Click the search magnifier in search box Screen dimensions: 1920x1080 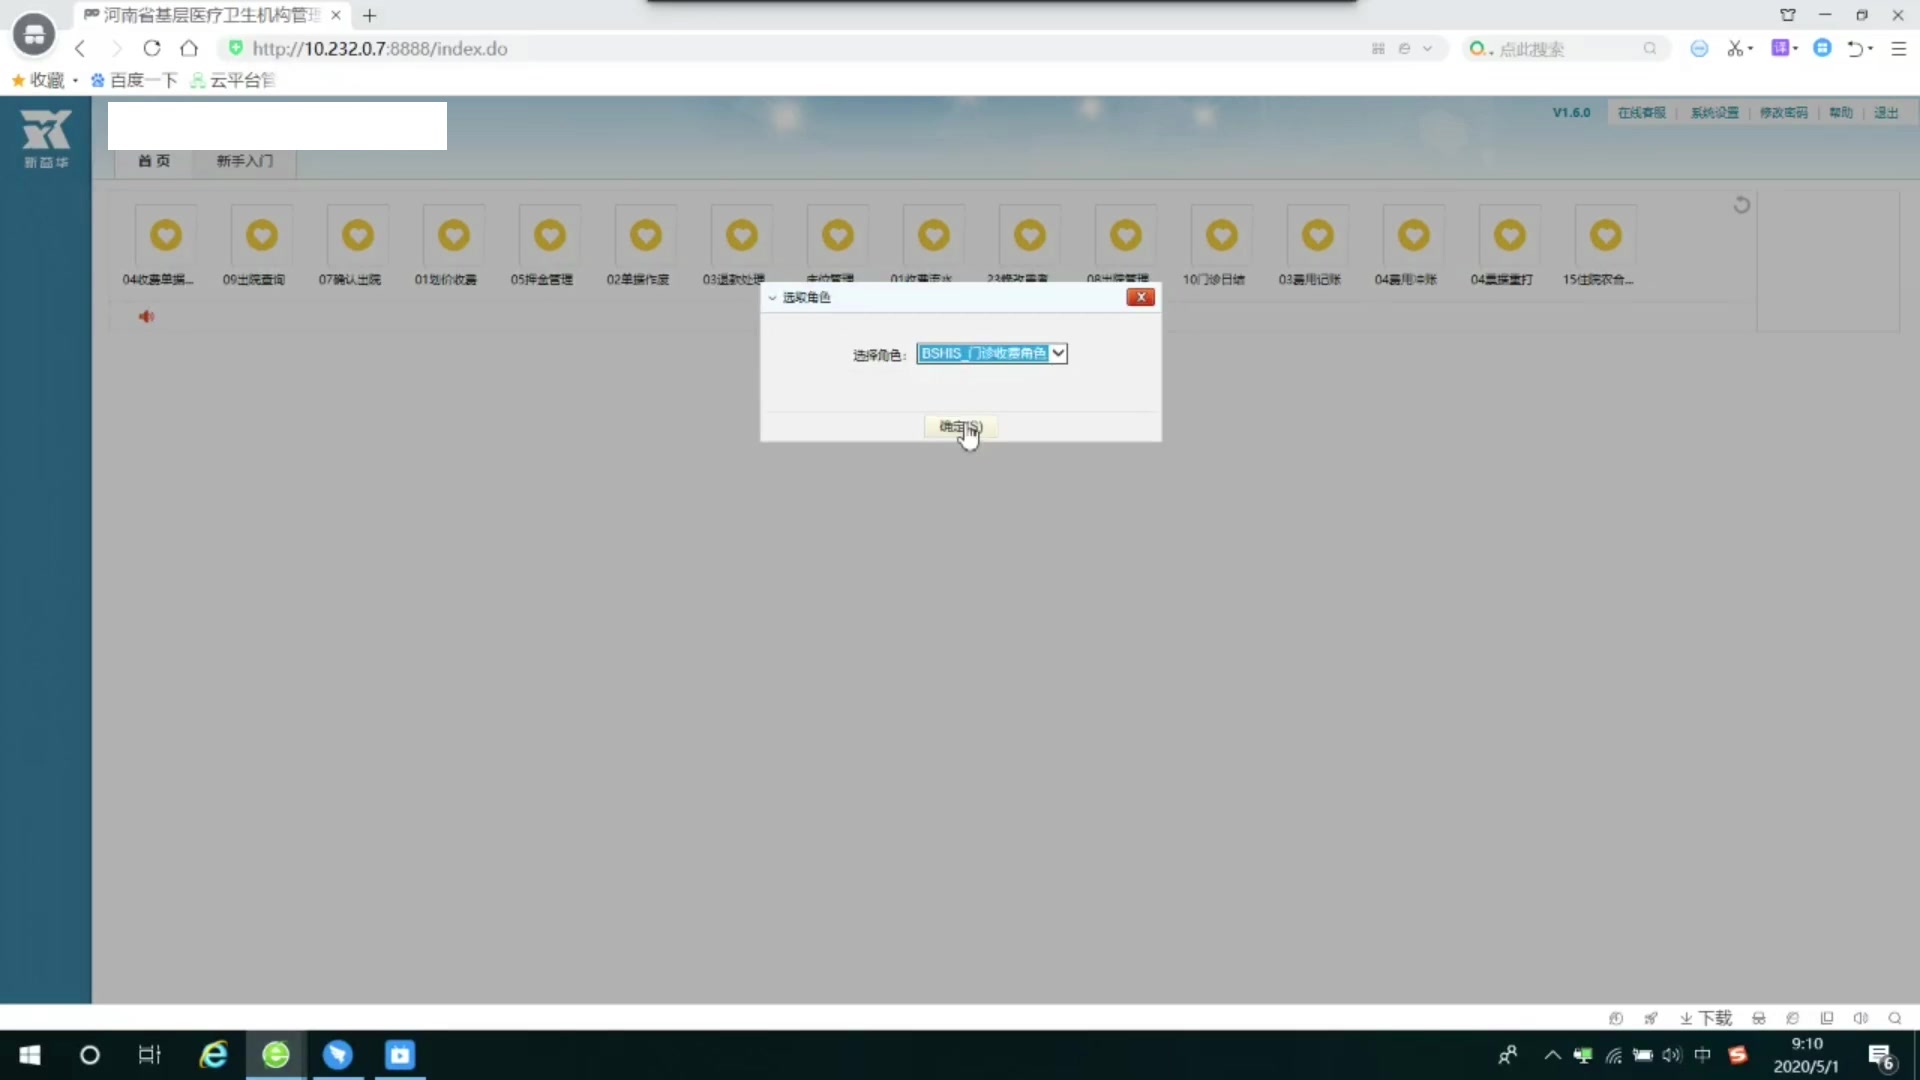1650,48
